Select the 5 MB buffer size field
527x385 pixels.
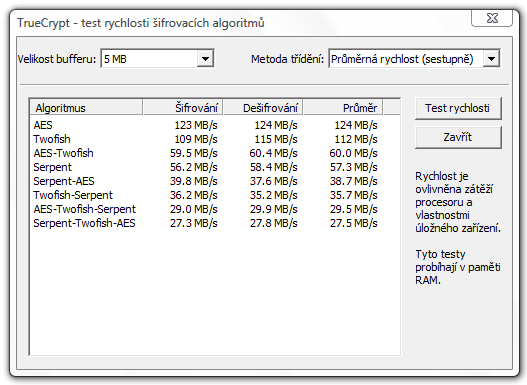coord(157,59)
